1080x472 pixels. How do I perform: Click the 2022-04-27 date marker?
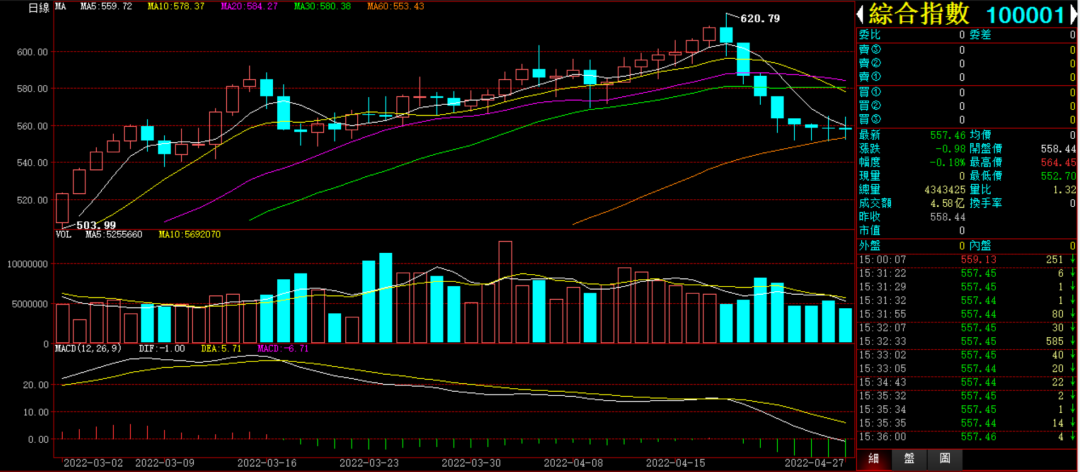click(x=816, y=465)
